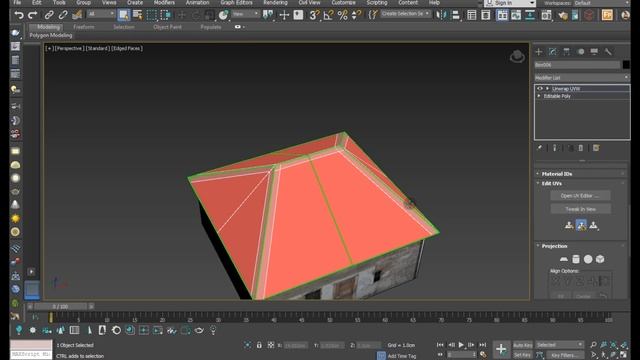Click the Undo arrow icon
The image size is (640, 360).
19,15
